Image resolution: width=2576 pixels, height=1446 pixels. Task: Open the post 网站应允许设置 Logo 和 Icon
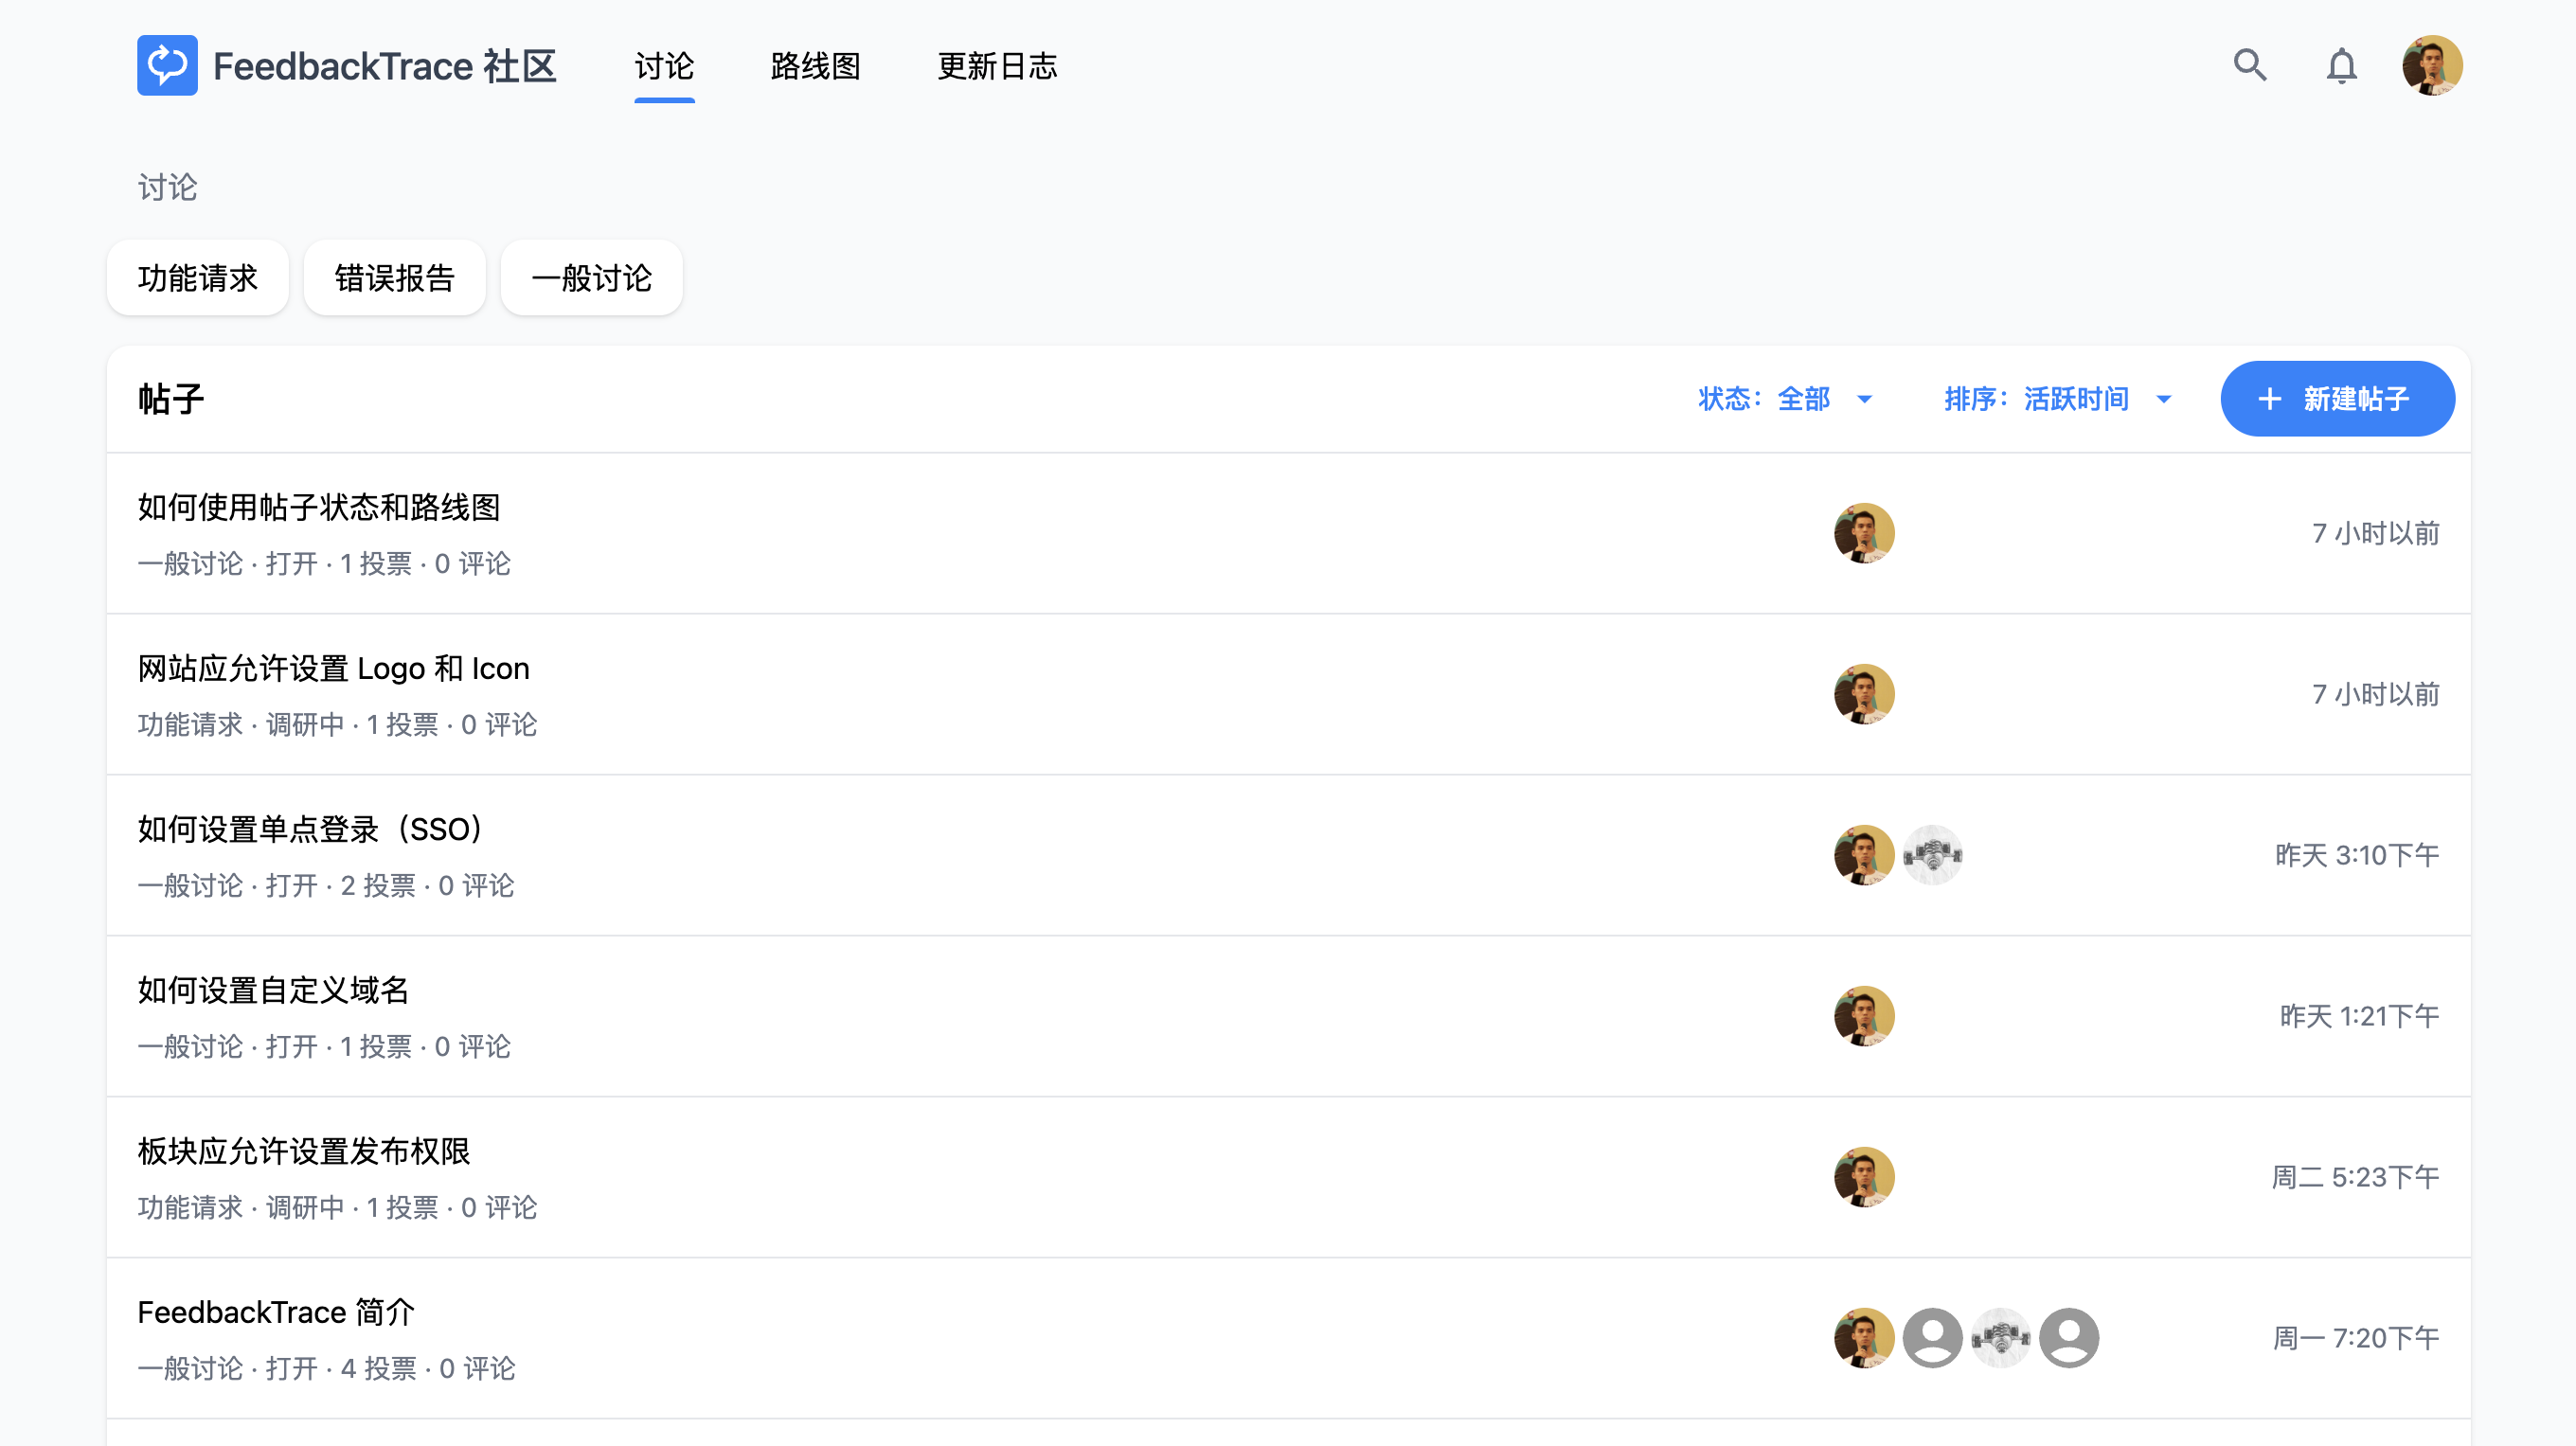tap(333, 668)
